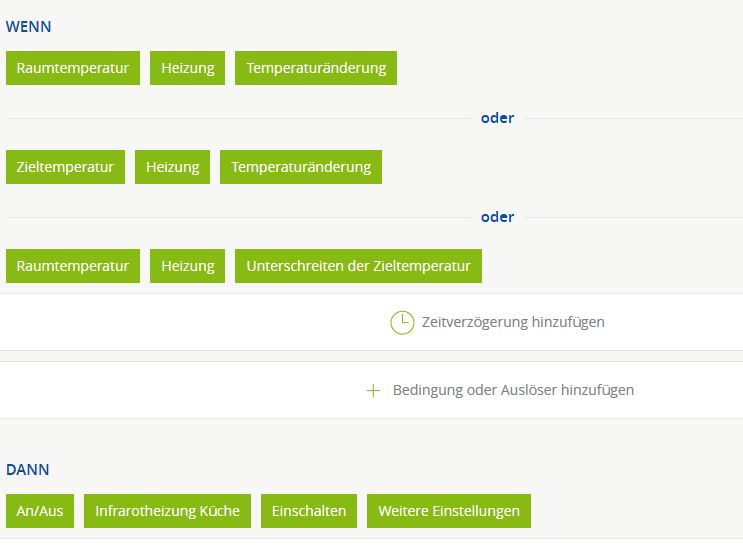Open Heizung tag in first condition row
Screen dimensions: 743x553
click(188, 68)
